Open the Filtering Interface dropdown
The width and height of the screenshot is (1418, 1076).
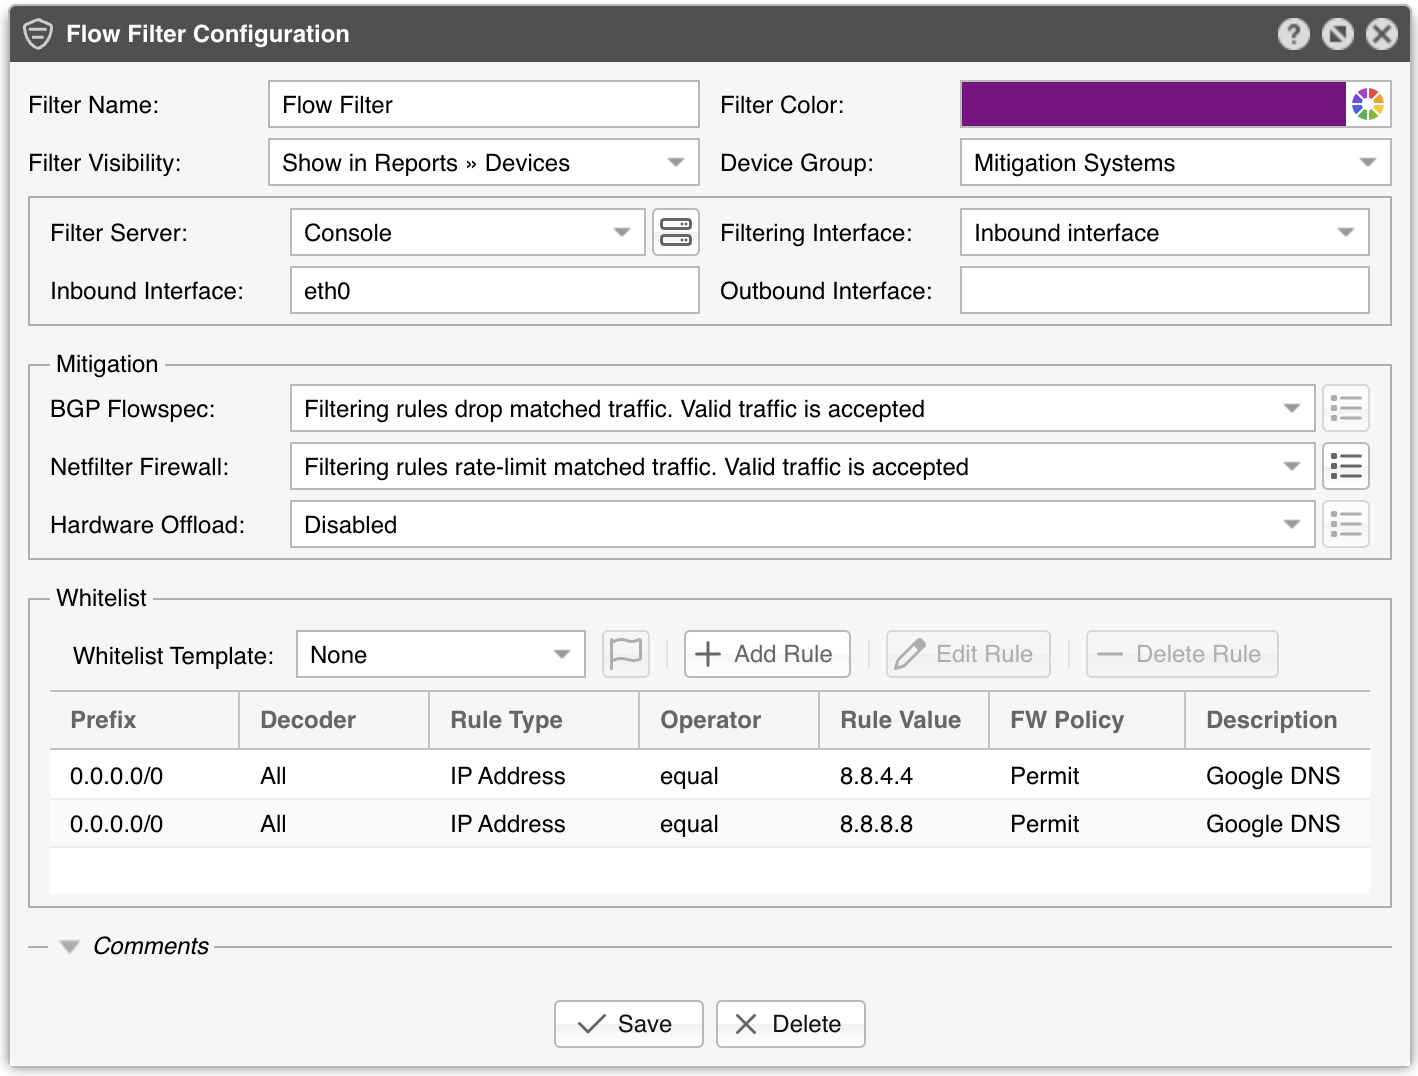click(1165, 232)
